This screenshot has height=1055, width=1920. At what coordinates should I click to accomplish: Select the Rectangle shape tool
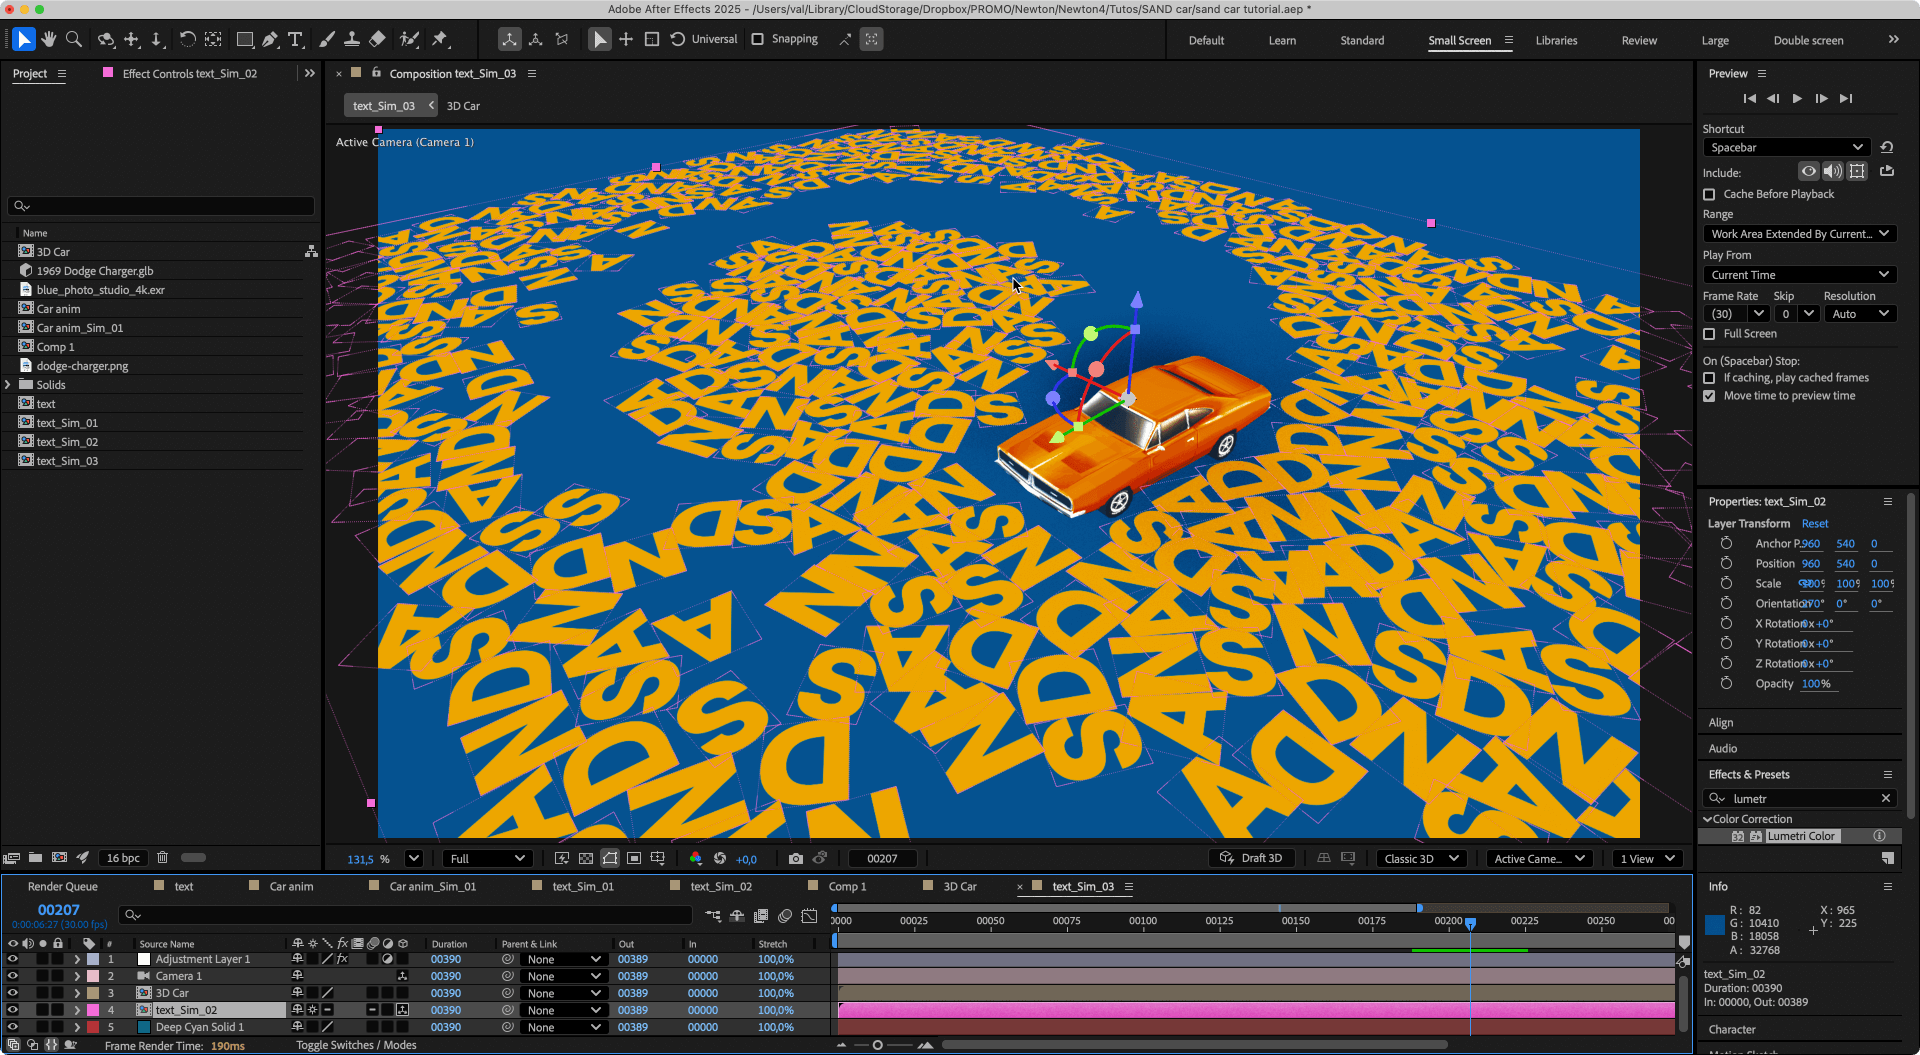pyautogui.click(x=244, y=39)
